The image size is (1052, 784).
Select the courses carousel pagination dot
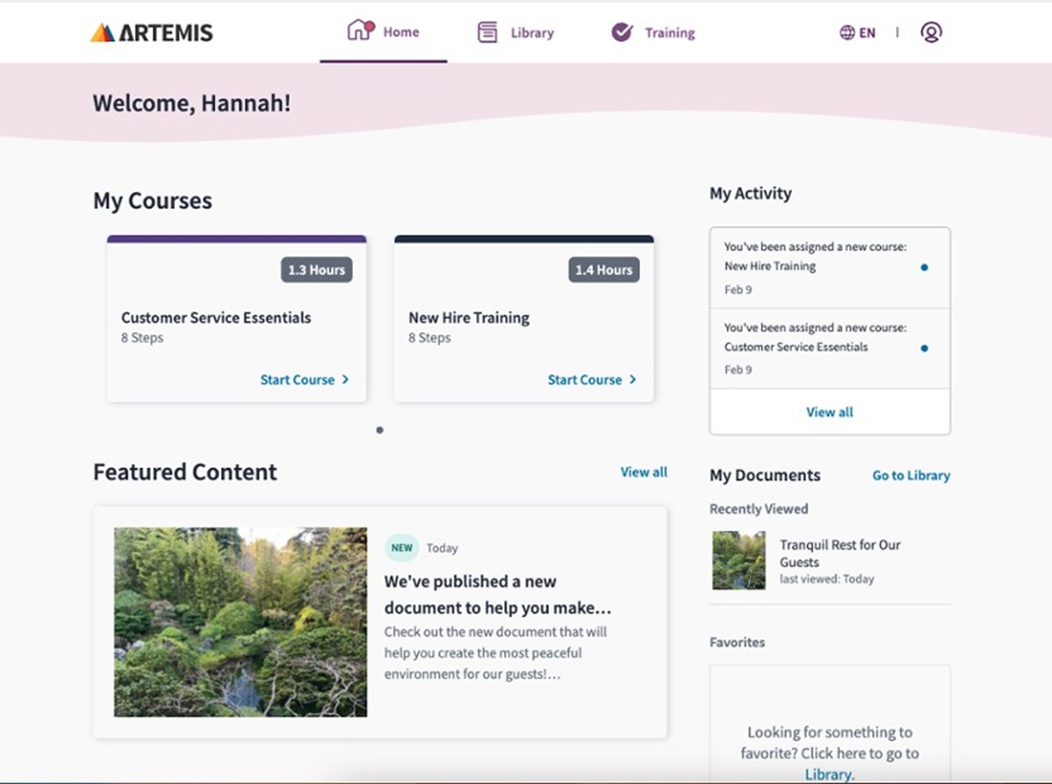tap(380, 430)
